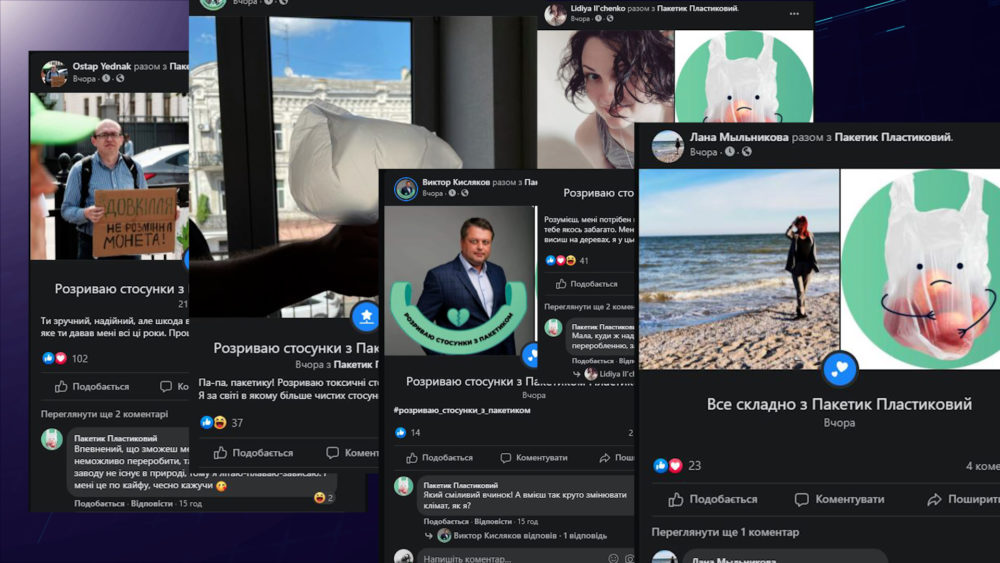Open Ostap Yednak's protest sign photo
The image size is (1000, 563).
(x=109, y=176)
